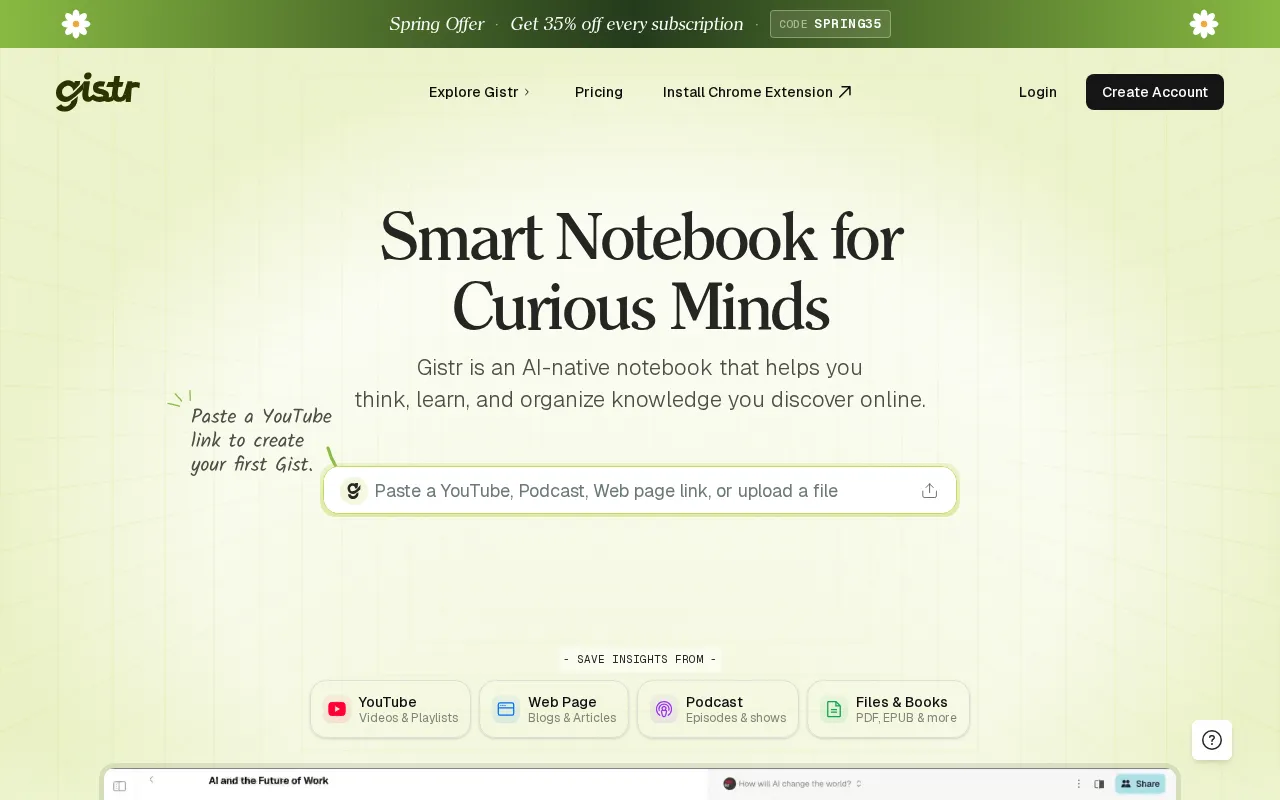This screenshot has width=1280, height=800.
Task: Click the purple Podcast icon
Action: click(x=664, y=709)
